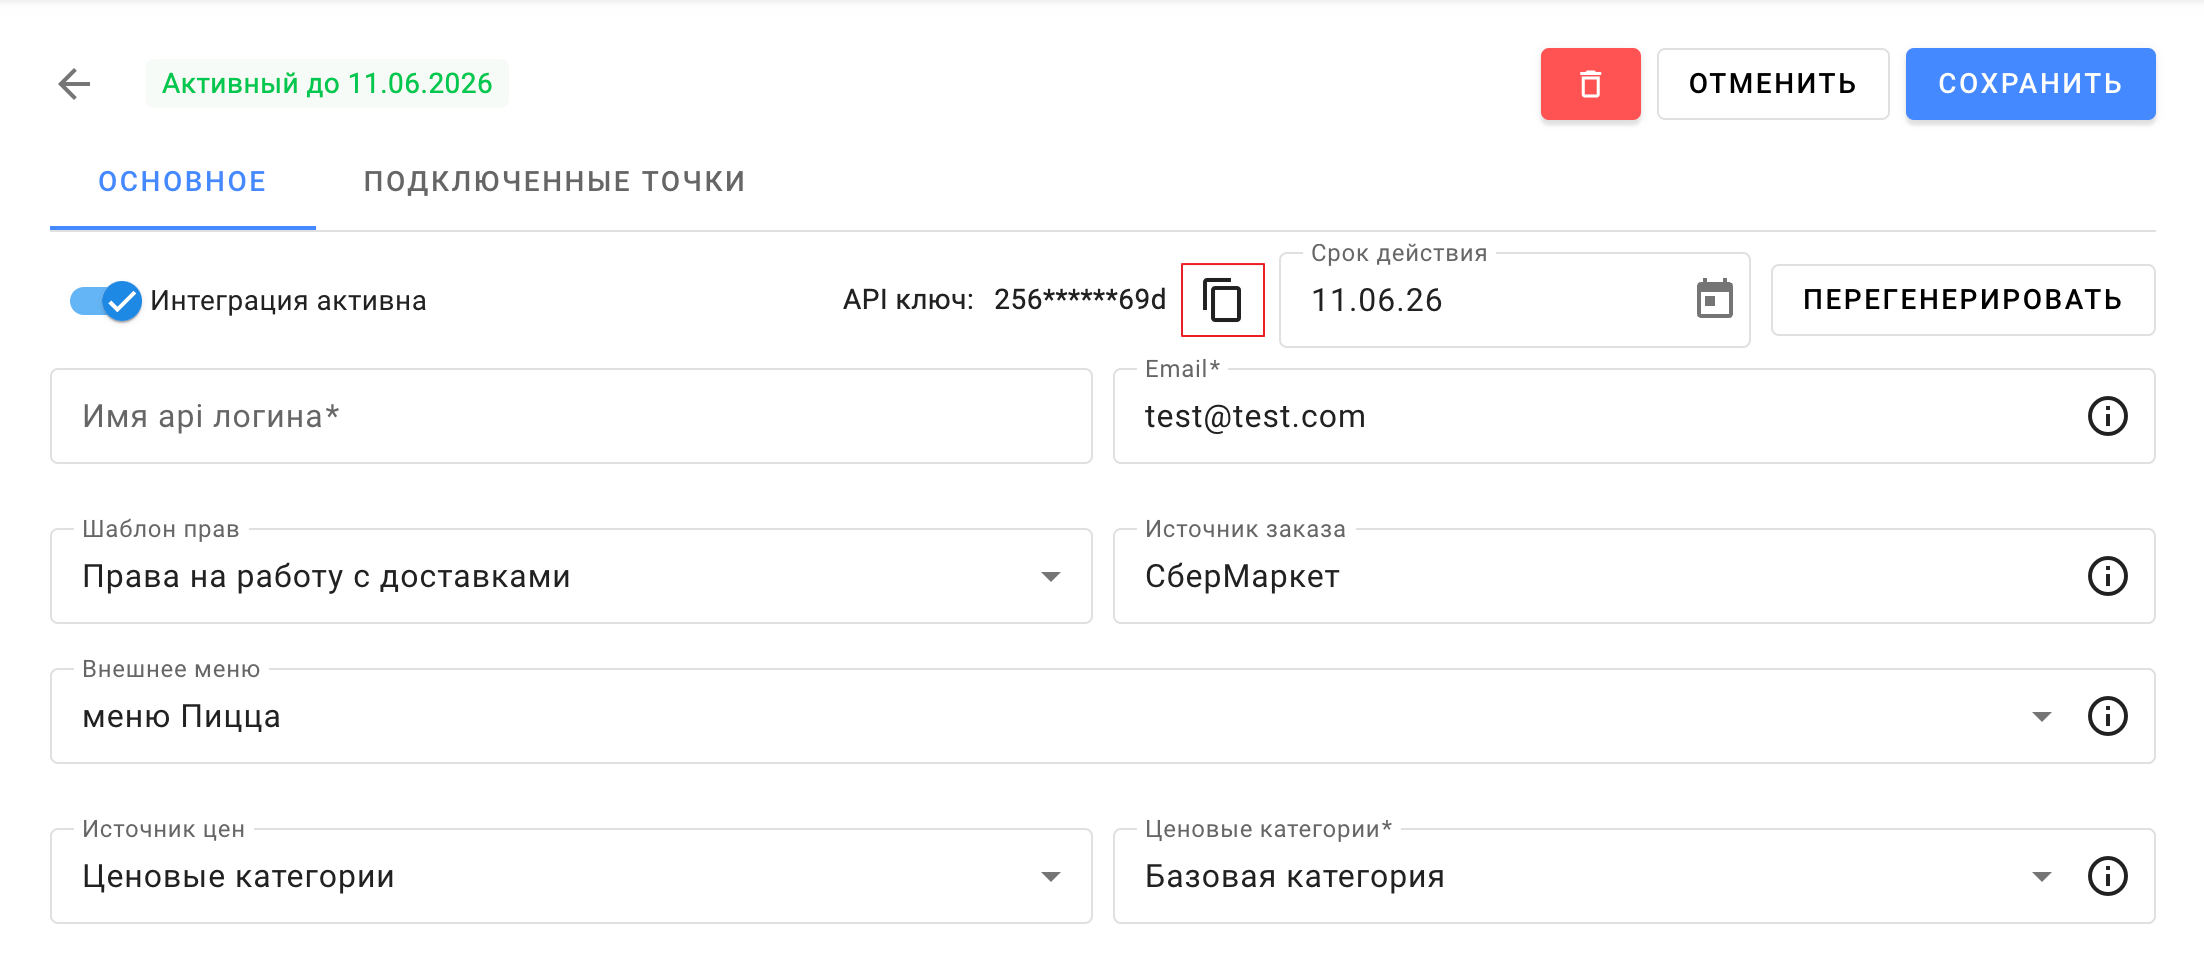Delete integration with the red trash button

pos(1590,84)
